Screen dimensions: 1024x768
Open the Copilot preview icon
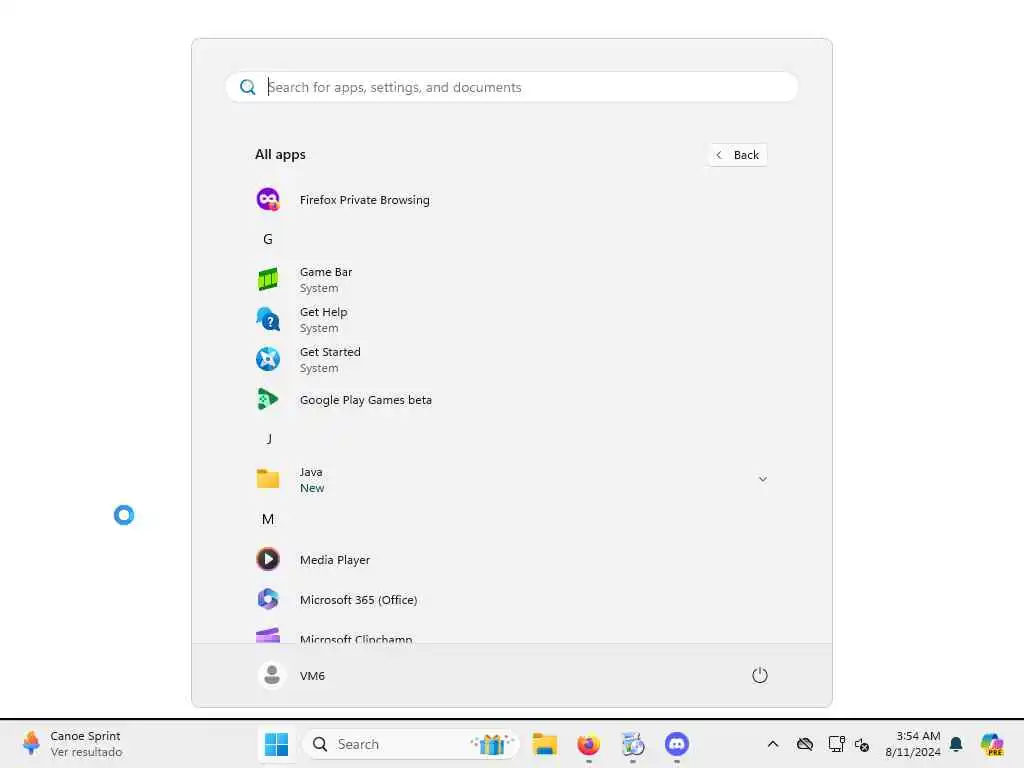pyautogui.click(x=992, y=744)
